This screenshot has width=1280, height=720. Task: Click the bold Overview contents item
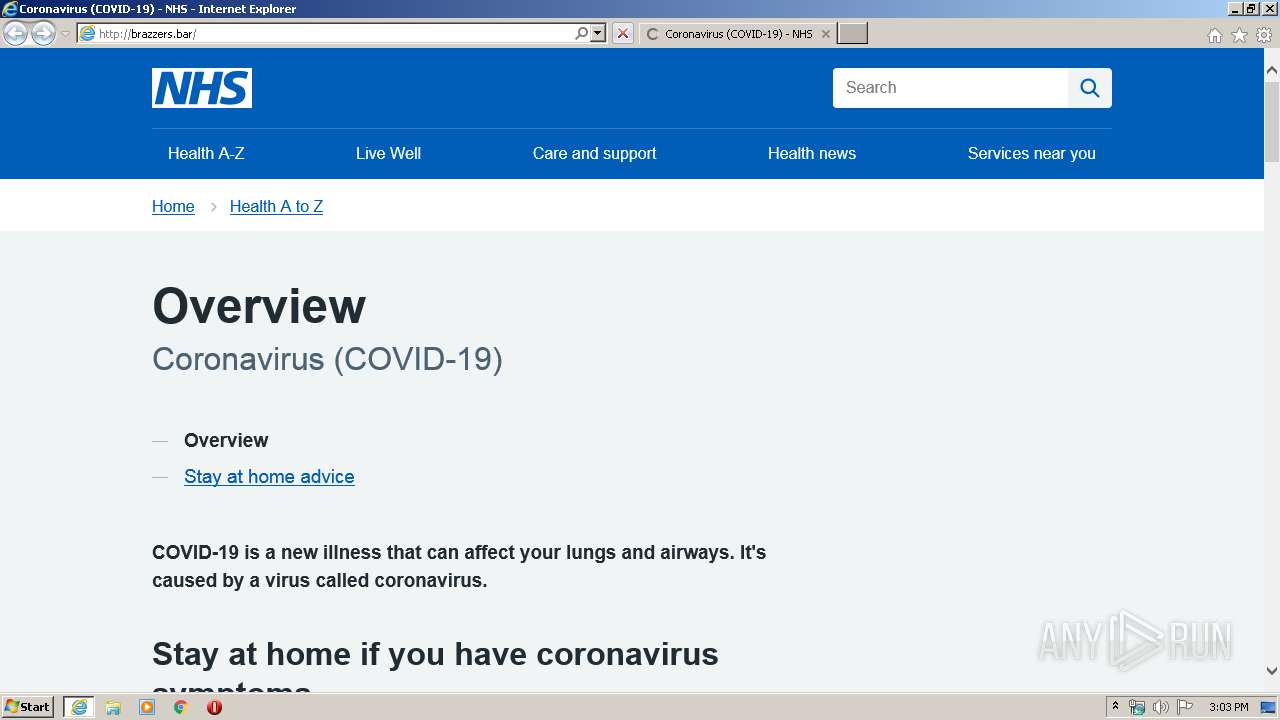tap(226, 440)
